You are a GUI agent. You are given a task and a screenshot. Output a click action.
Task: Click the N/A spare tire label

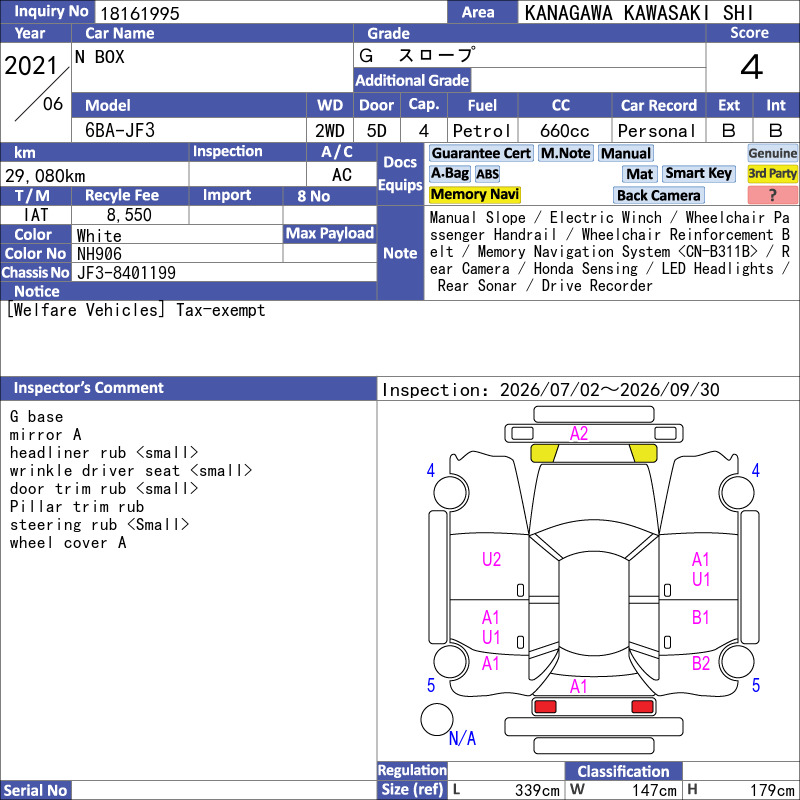coord(462,738)
